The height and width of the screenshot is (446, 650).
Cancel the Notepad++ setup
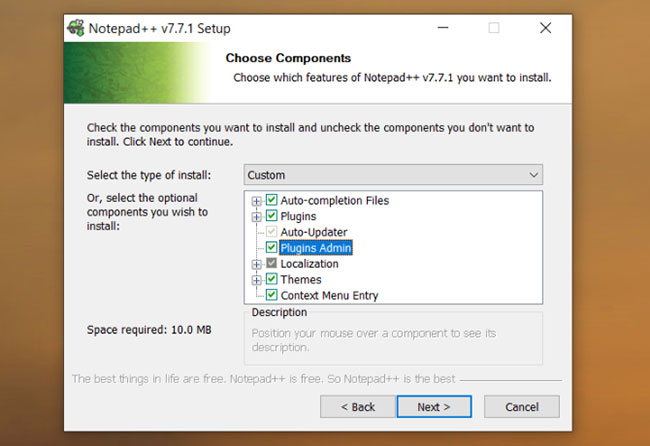pyautogui.click(x=521, y=407)
